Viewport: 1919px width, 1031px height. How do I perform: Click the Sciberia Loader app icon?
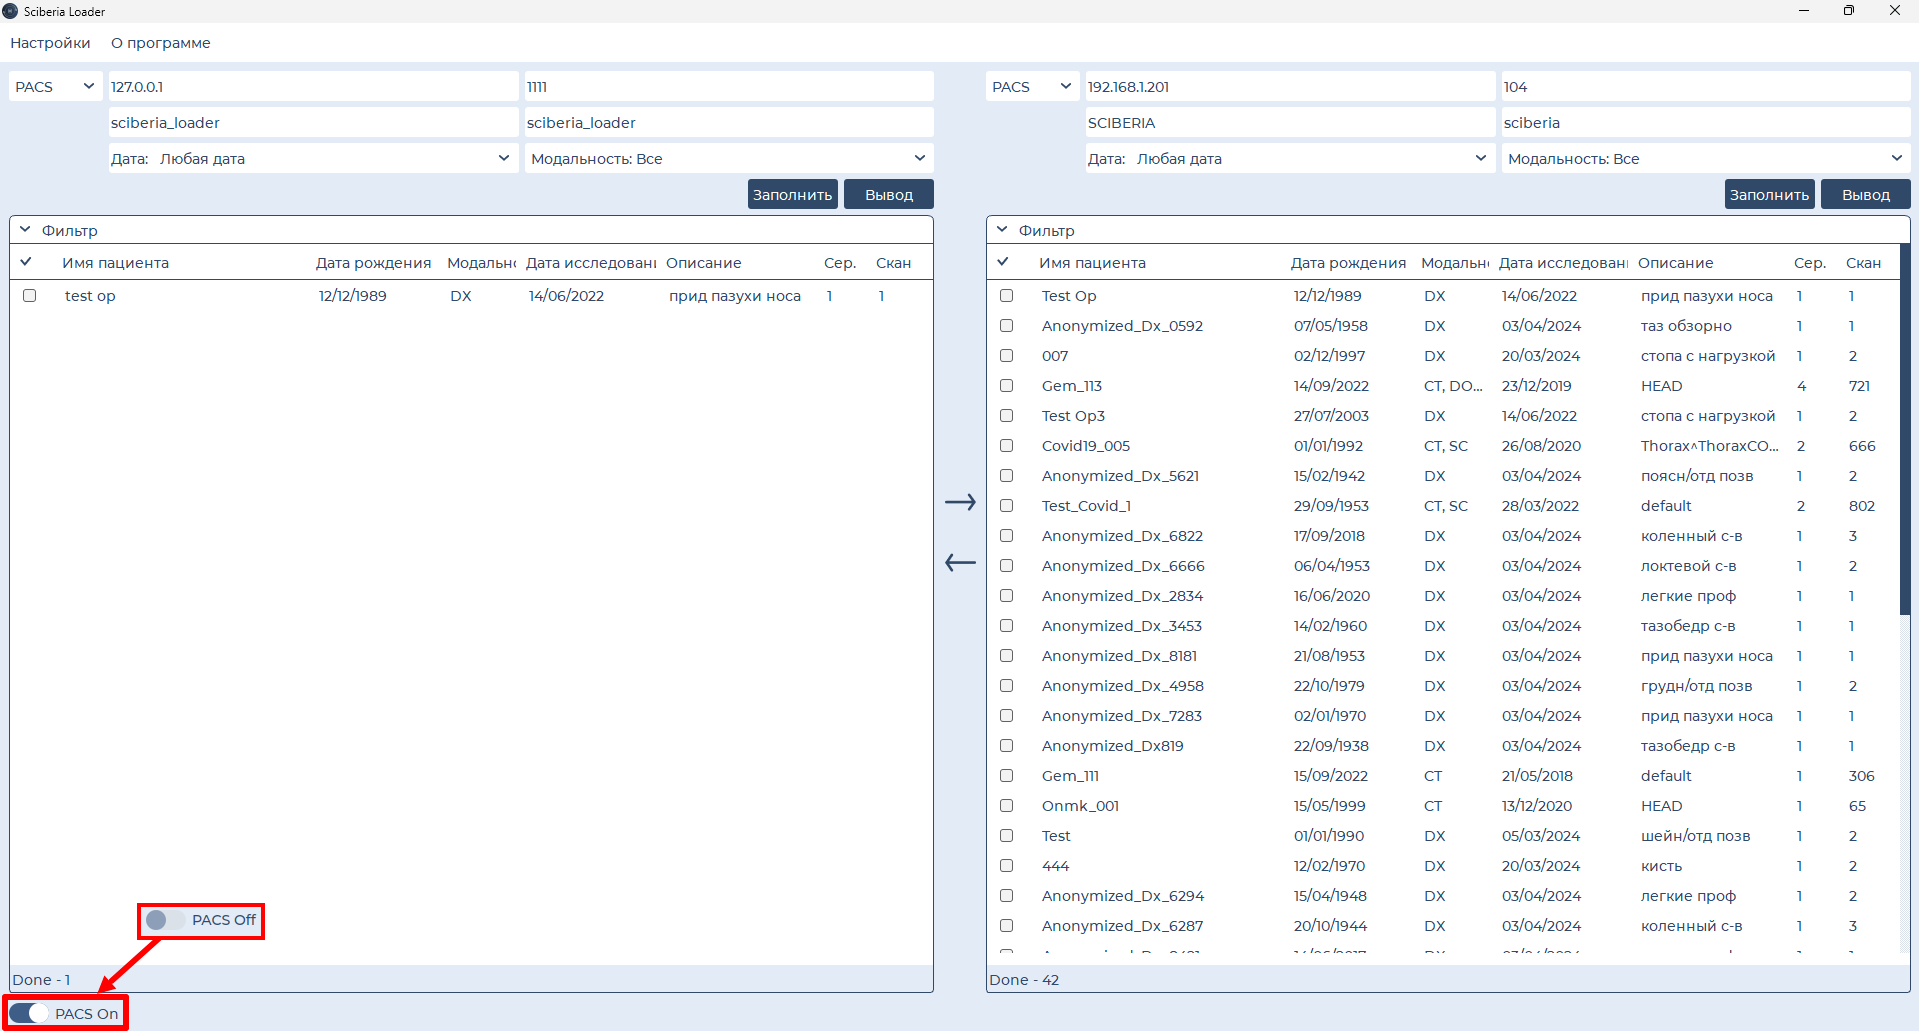pos(10,11)
